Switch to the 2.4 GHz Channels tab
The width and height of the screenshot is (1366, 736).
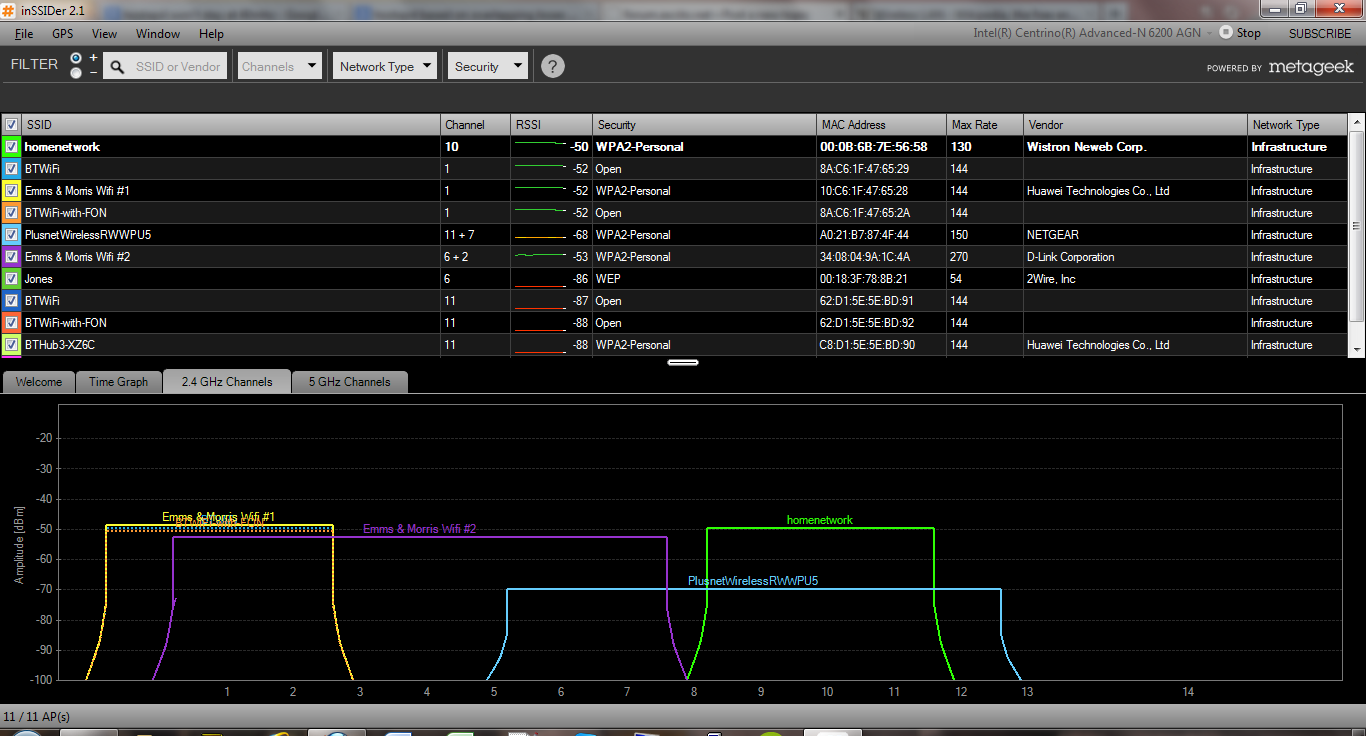click(x=227, y=382)
